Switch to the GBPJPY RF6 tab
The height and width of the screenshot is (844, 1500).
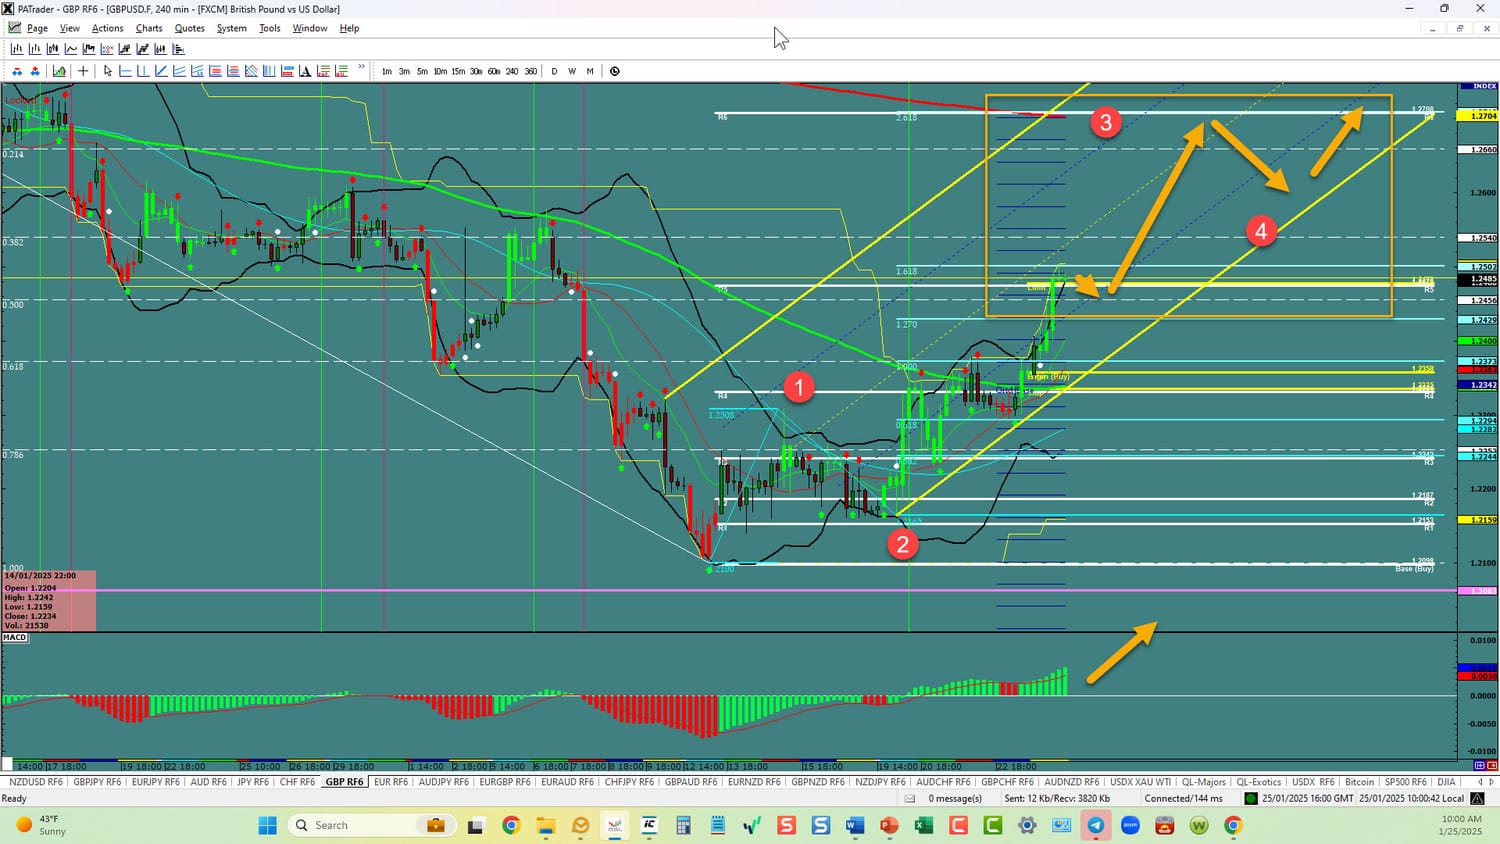tap(97, 782)
